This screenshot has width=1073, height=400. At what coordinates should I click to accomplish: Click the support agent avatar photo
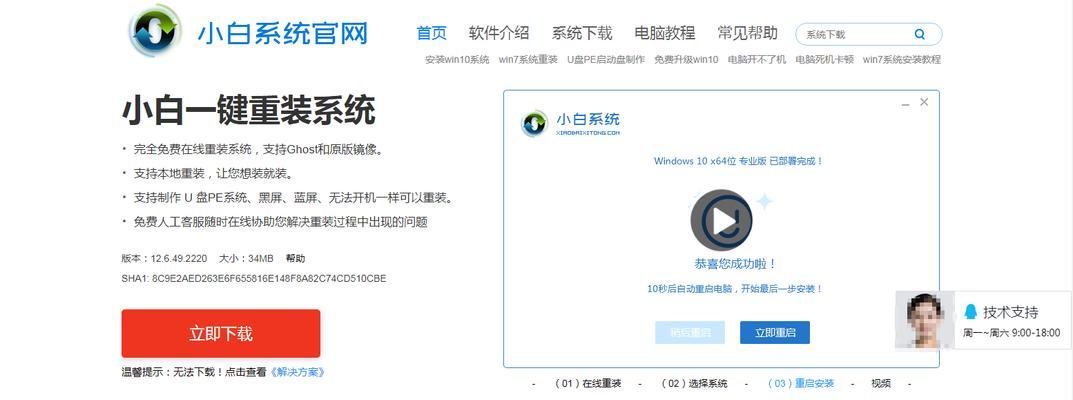click(x=925, y=320)
